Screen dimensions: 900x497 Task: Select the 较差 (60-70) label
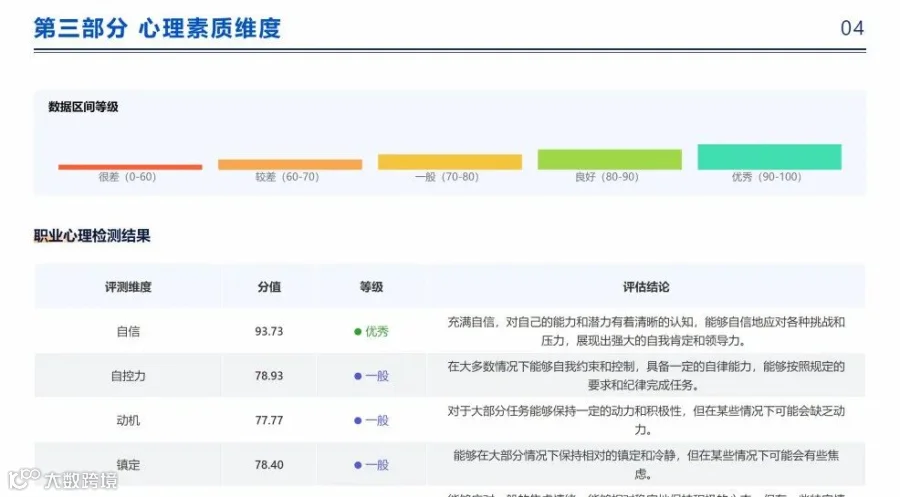pos(287,177)
